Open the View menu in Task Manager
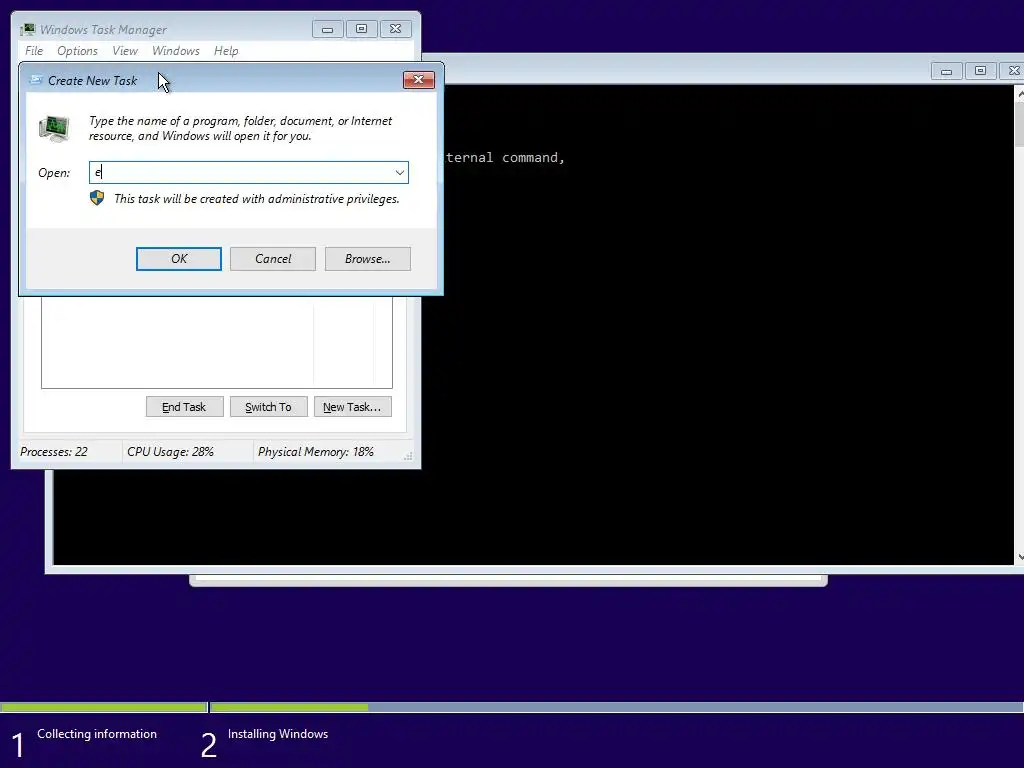This screenshot has height=768, width=1024. pos(125,51)
